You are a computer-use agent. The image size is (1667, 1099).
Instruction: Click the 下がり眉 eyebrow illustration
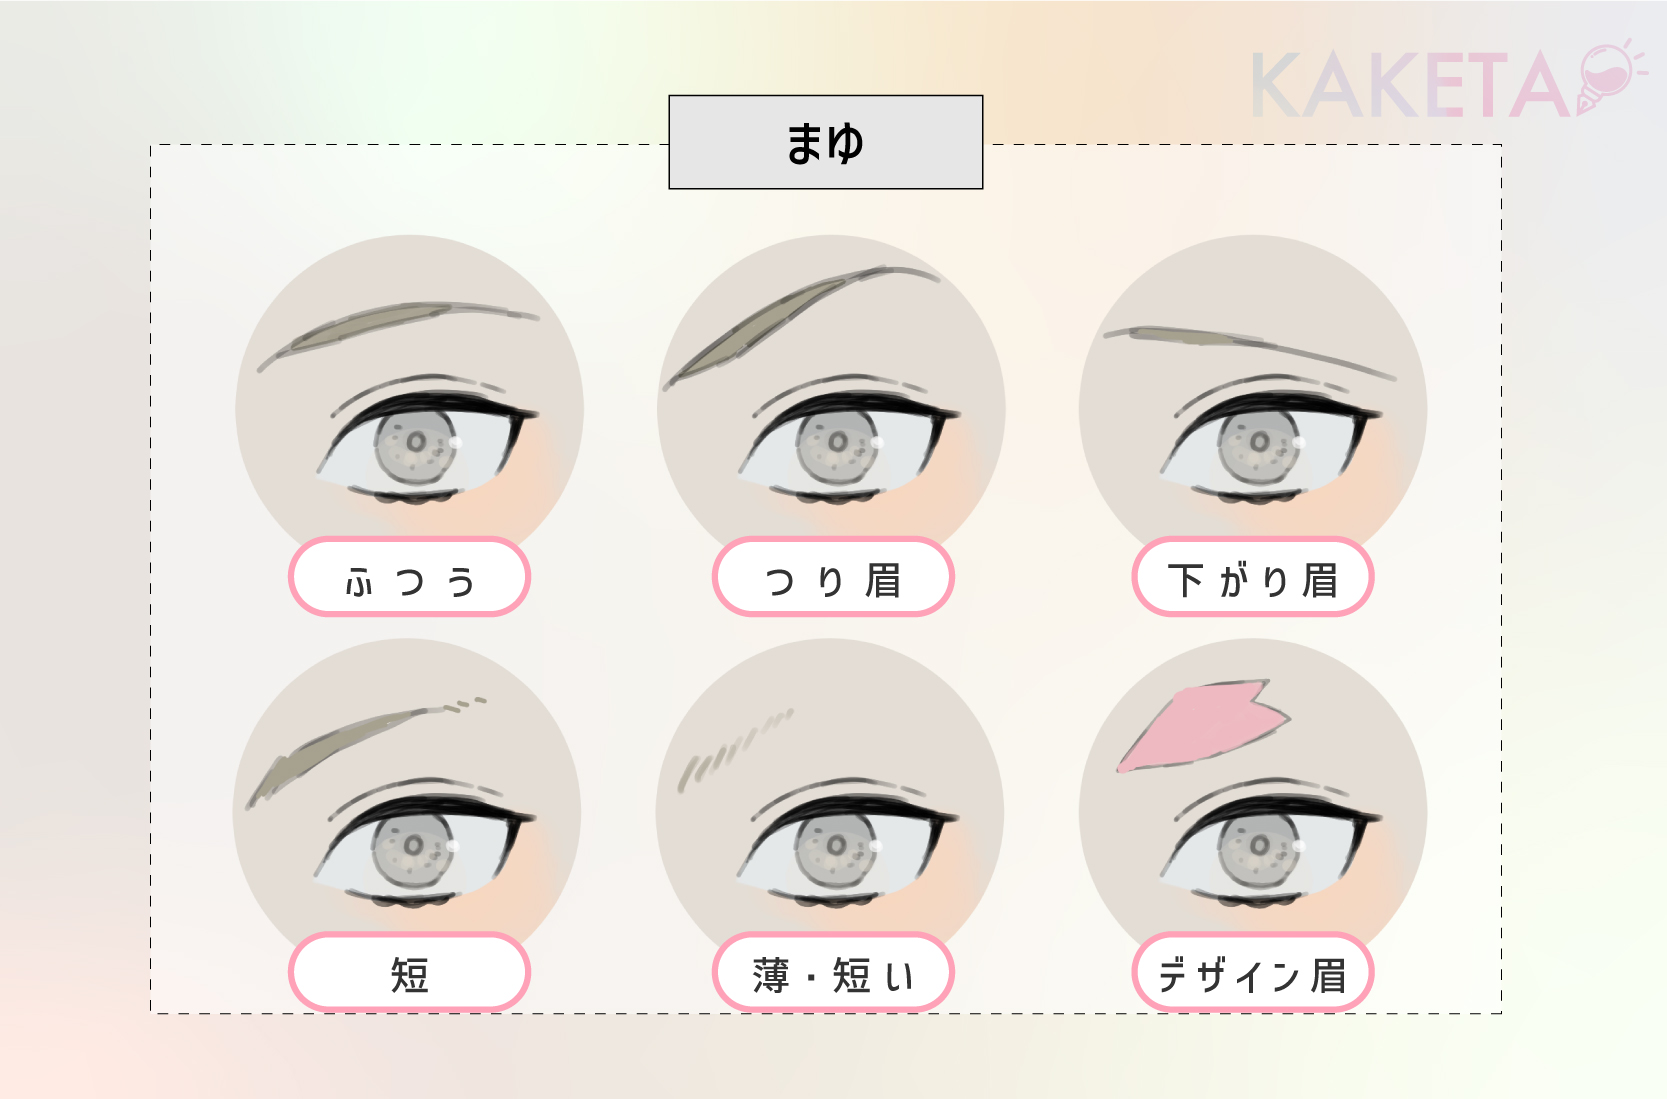click(x=1253, y=400)
